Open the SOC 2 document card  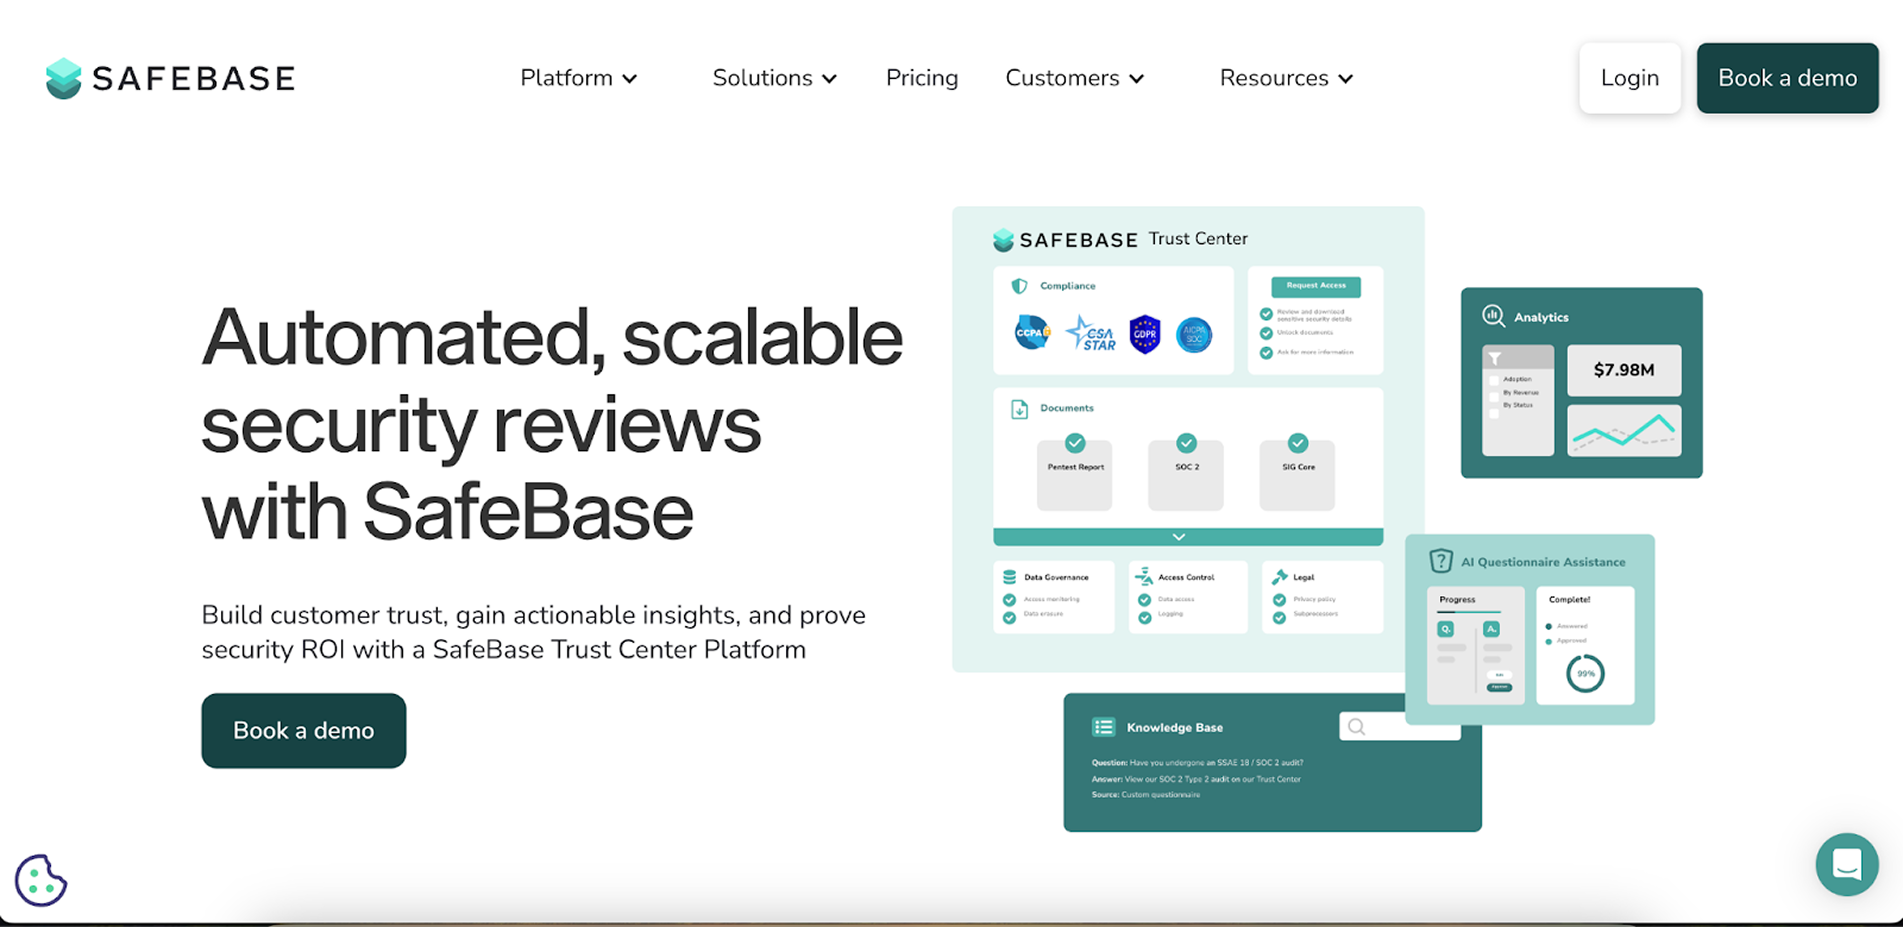click(x=1186, y=474)
